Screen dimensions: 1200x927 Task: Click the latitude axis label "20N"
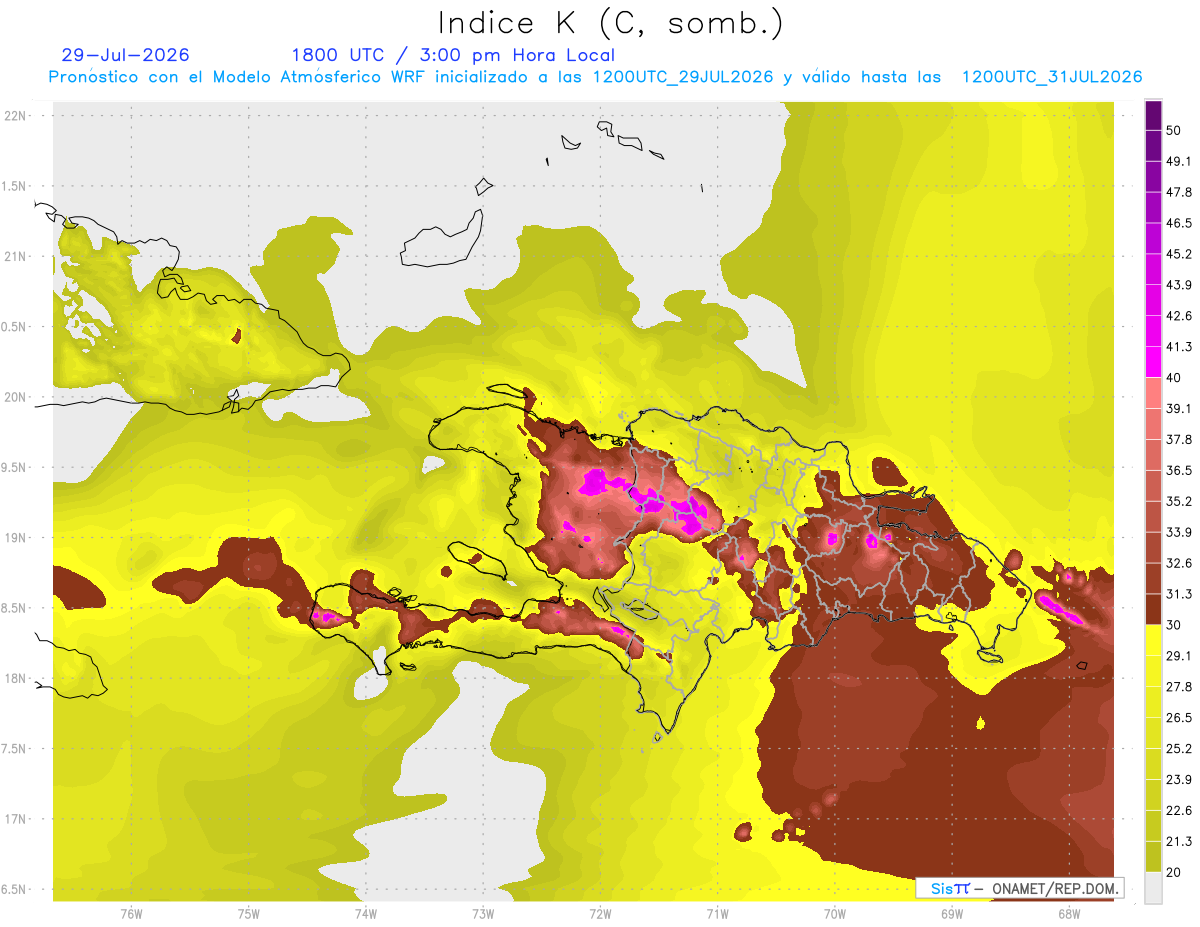pos(15,397)
